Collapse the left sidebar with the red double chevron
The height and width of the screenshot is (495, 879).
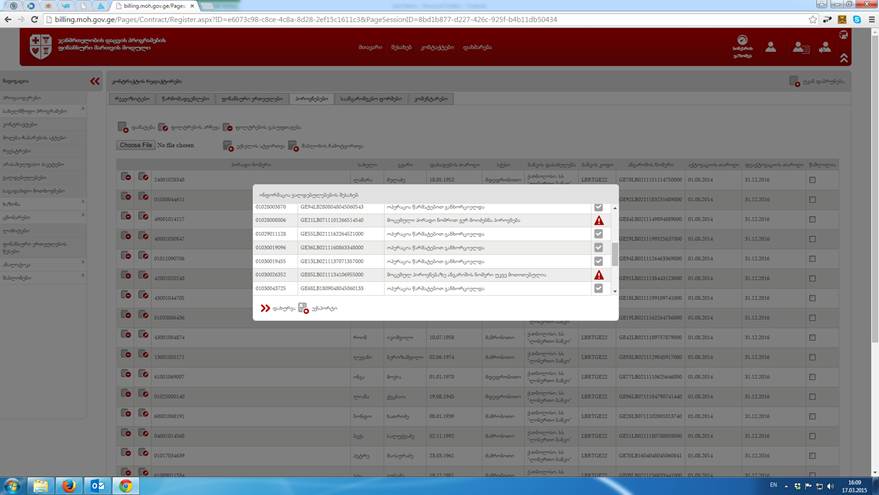pos(96,82)
